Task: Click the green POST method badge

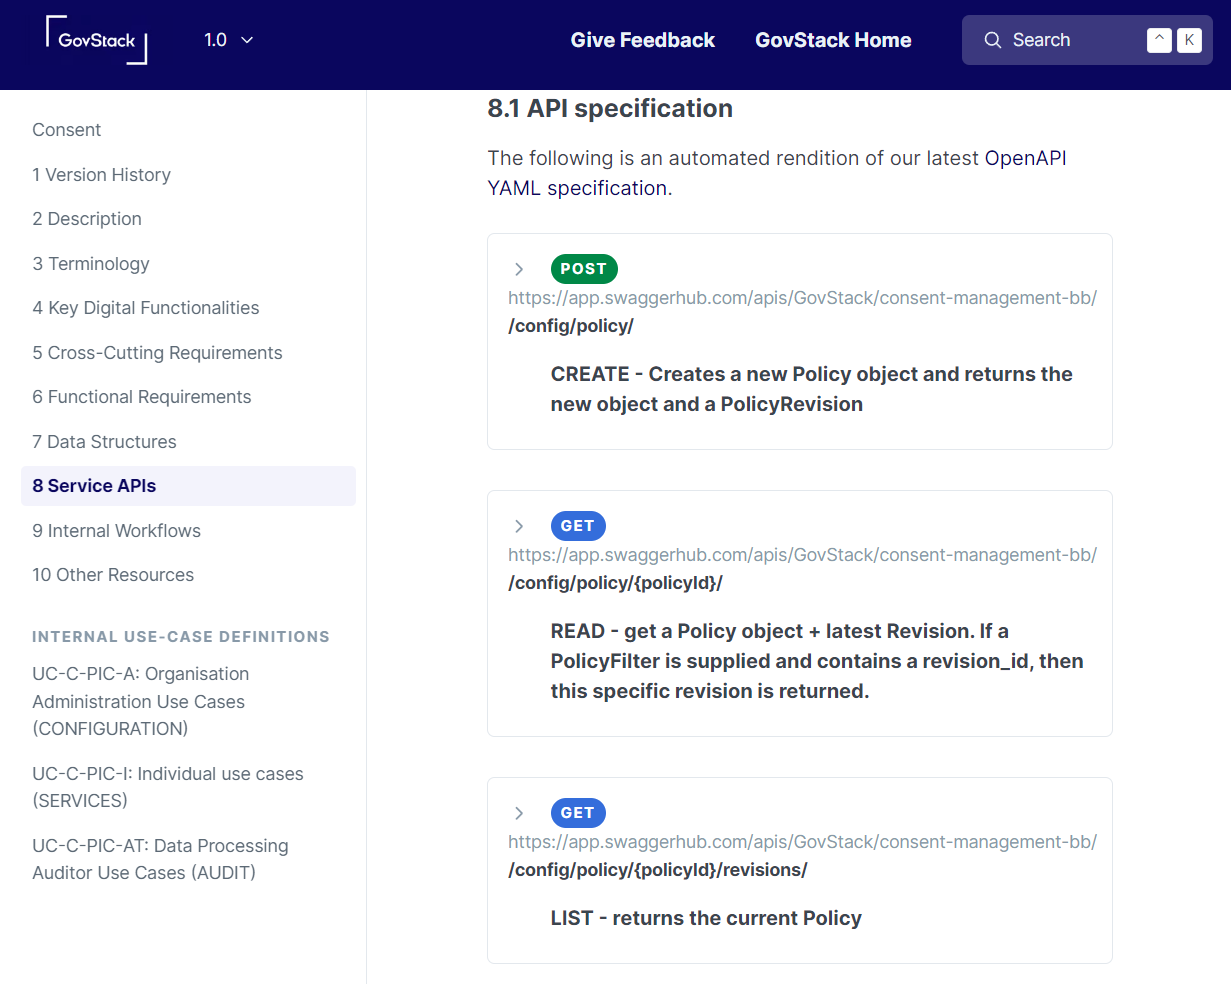Action: tap(583, 269)
